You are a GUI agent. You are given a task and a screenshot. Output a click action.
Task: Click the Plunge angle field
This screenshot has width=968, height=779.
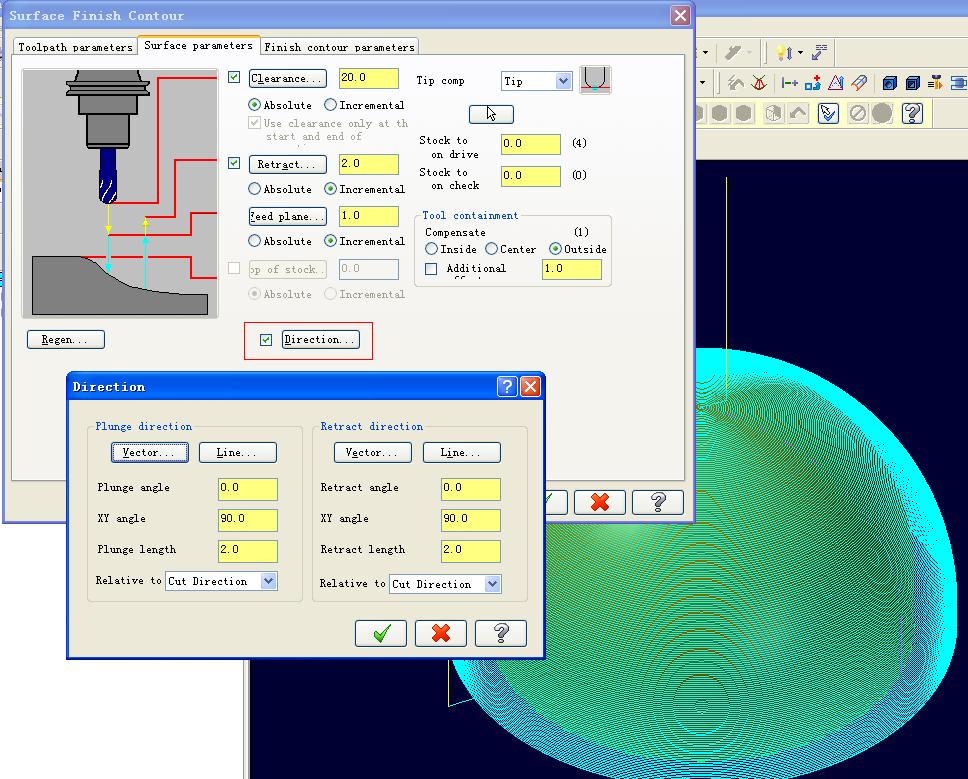[x=248, y=488]
